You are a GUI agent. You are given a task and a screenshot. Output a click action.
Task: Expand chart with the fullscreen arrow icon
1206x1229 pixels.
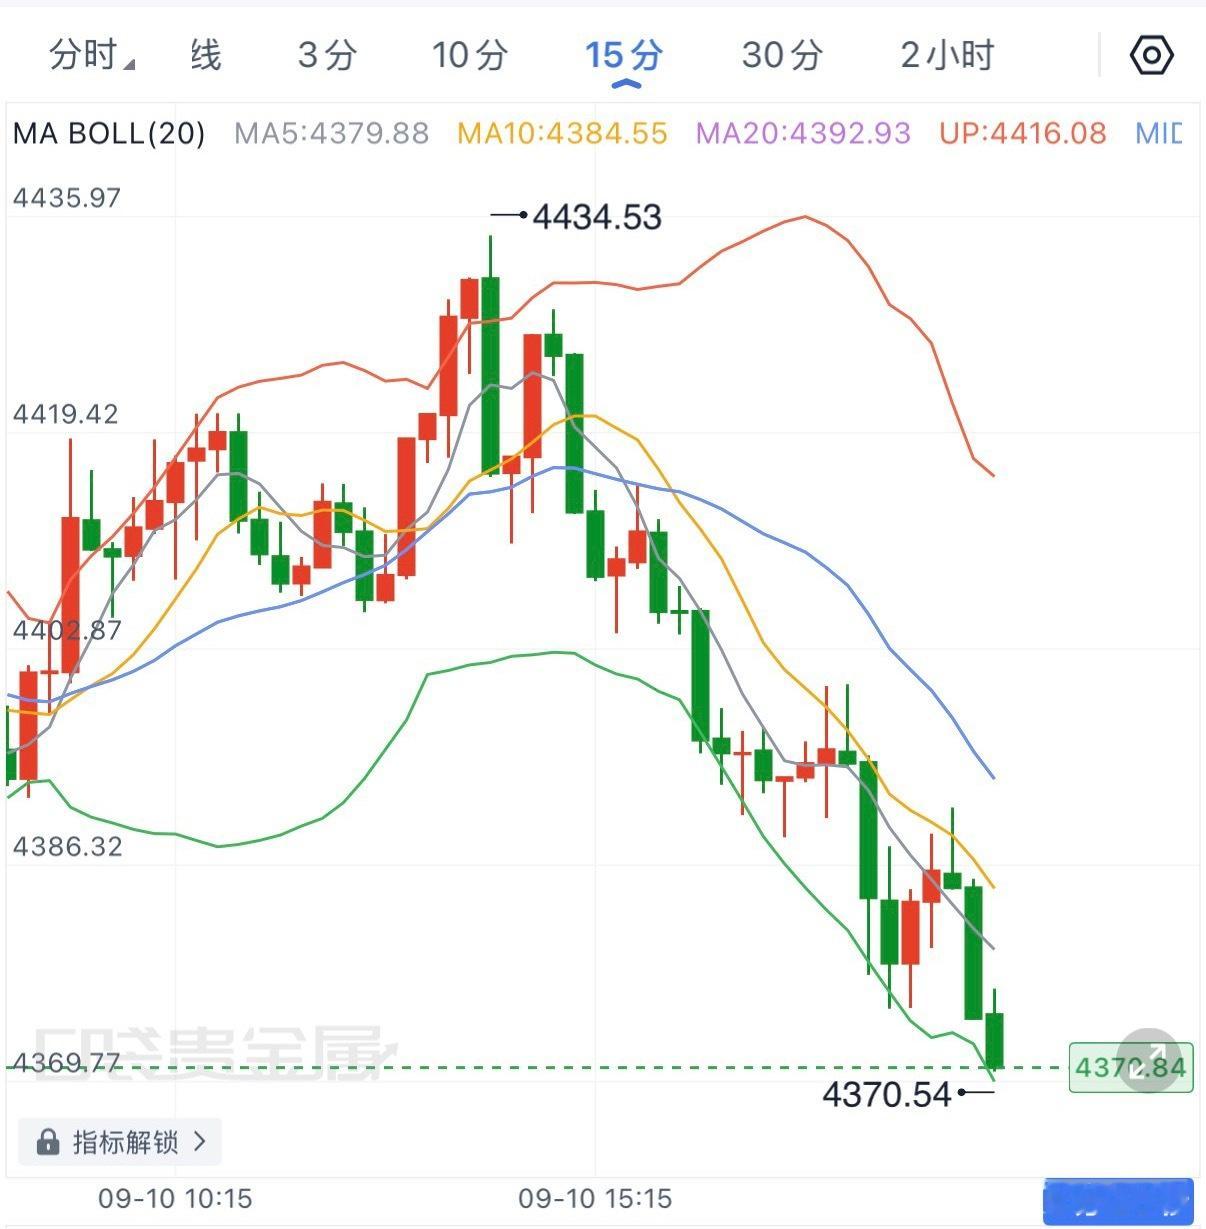1148,1059
